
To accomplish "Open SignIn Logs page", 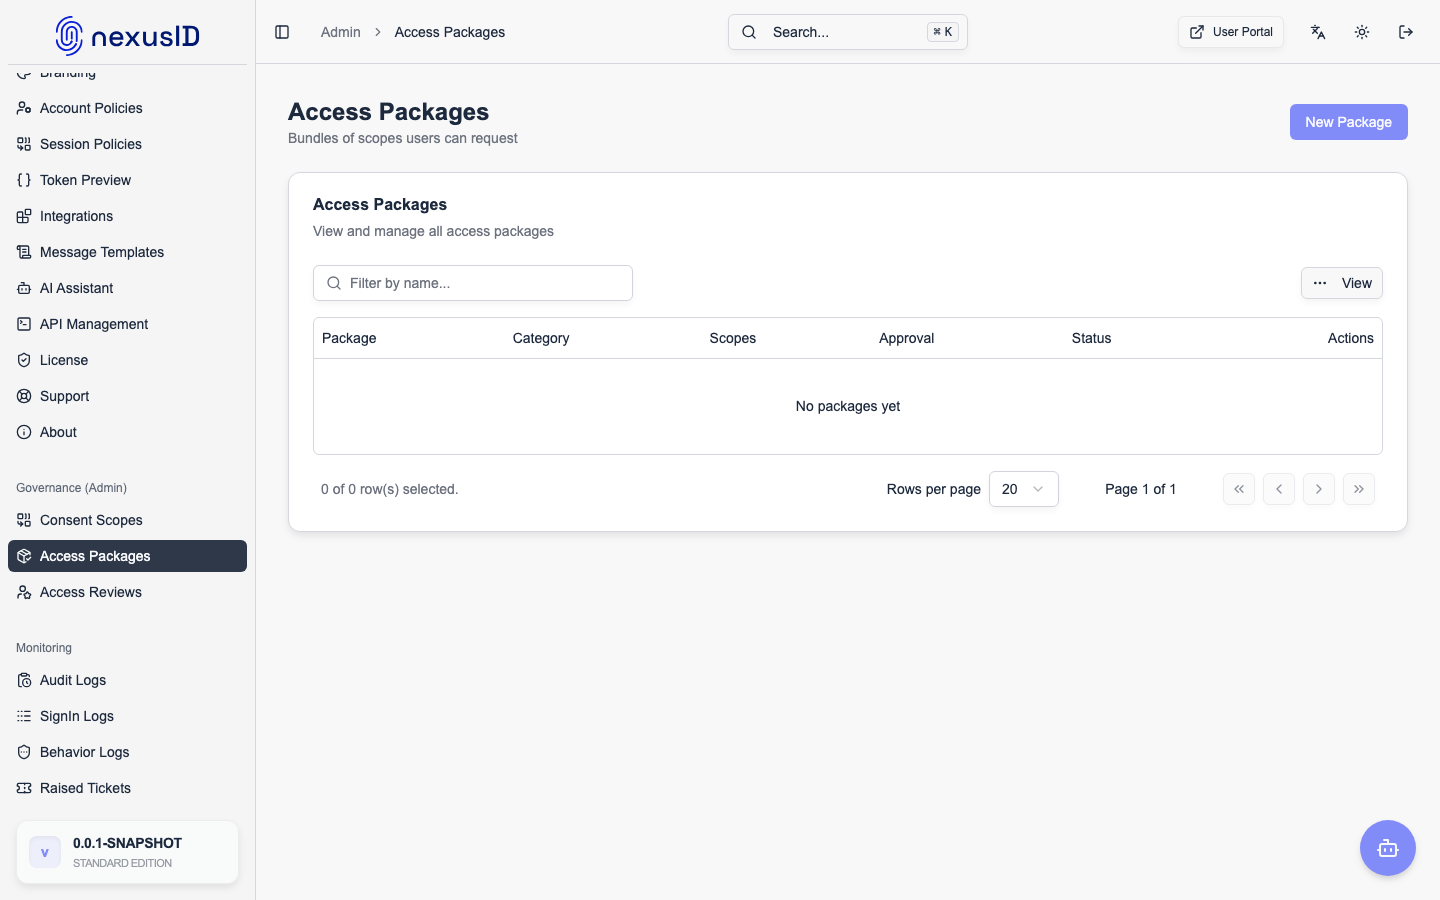I will coord(127,716).
